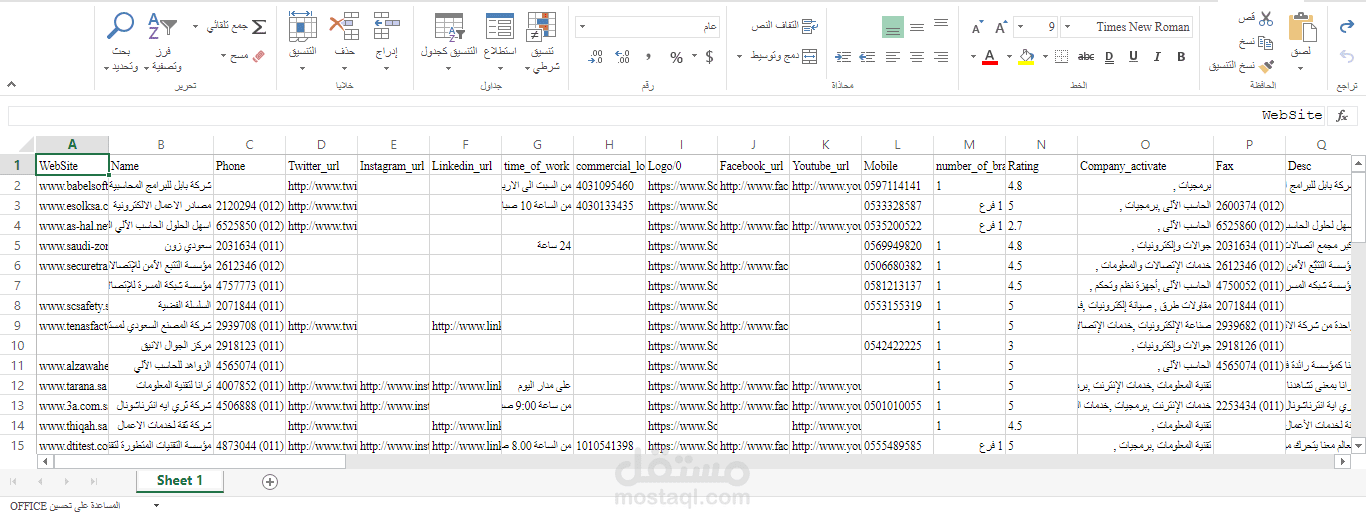This screenshot has width=1366, height=519.
Task: Apply the percent style format
Action: click(x=677, y=57)
